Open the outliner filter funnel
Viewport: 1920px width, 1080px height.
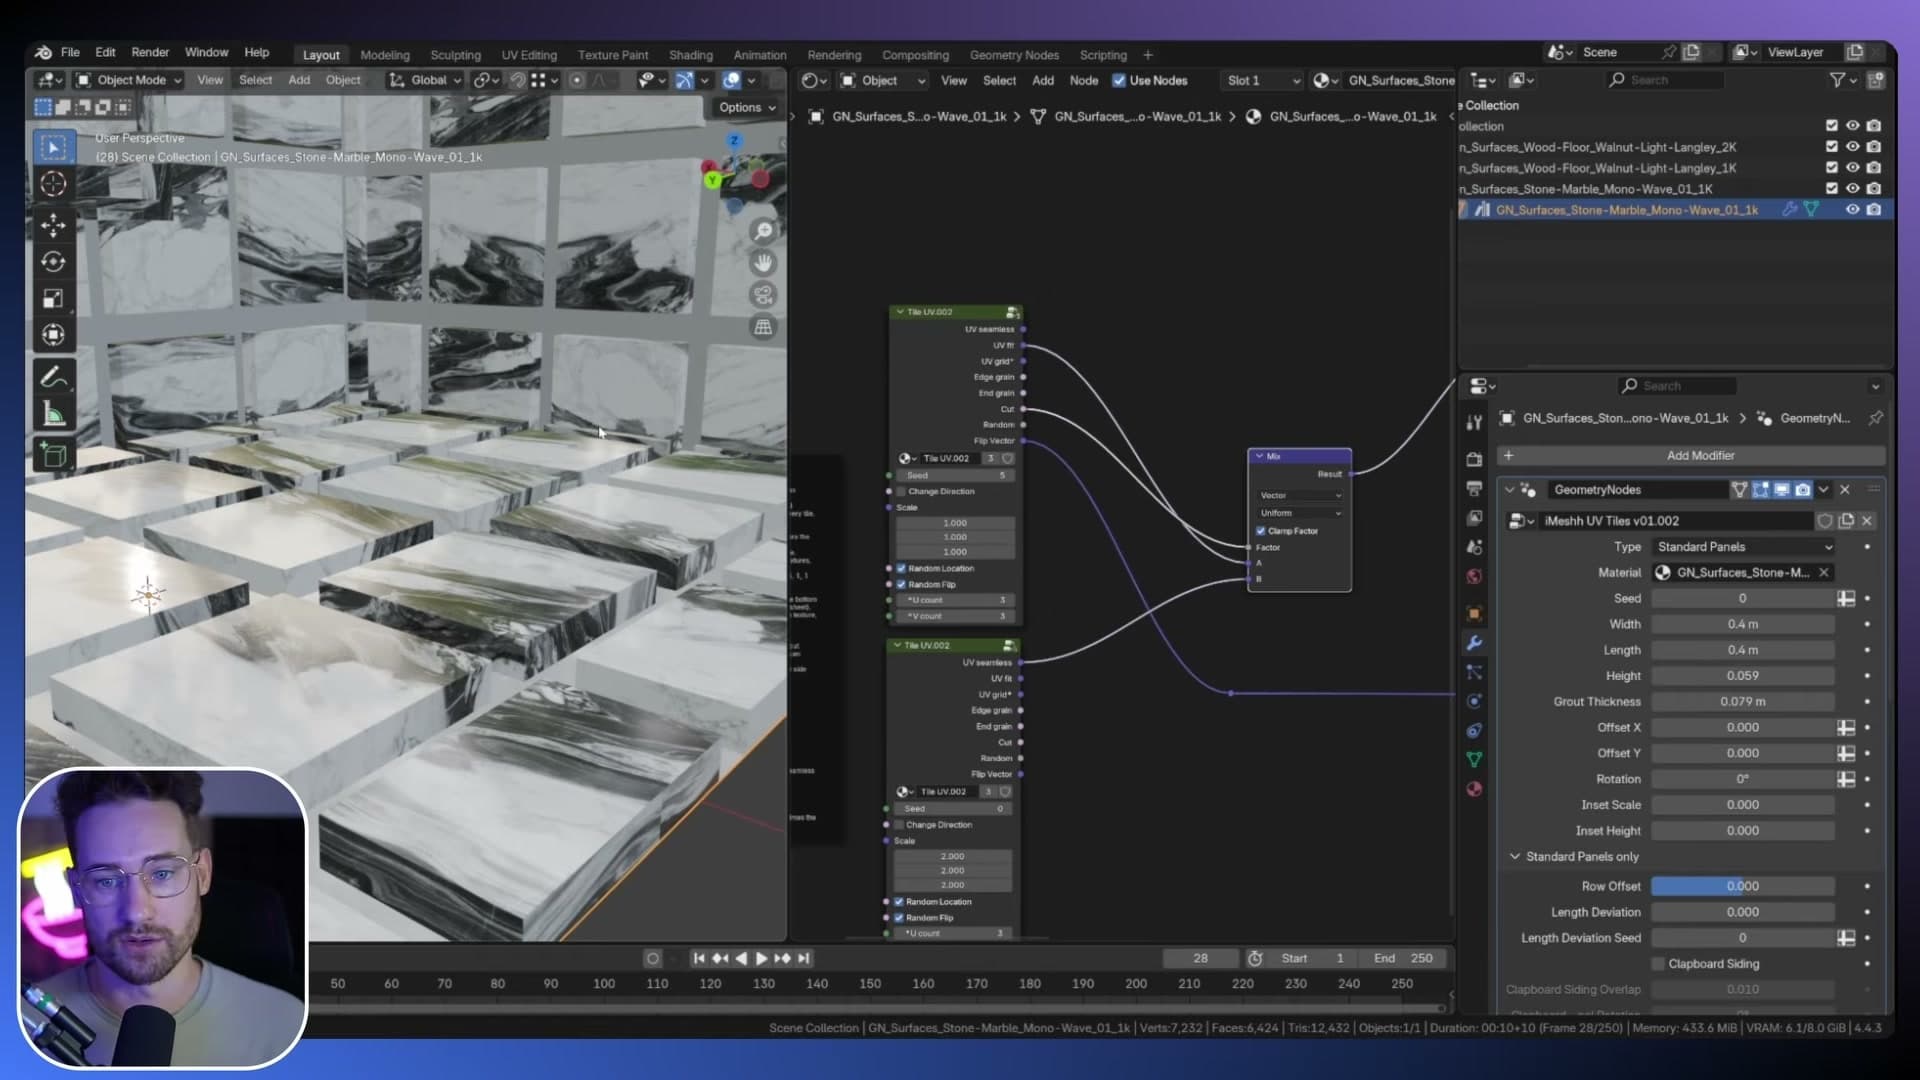[x=1837, y=80]
